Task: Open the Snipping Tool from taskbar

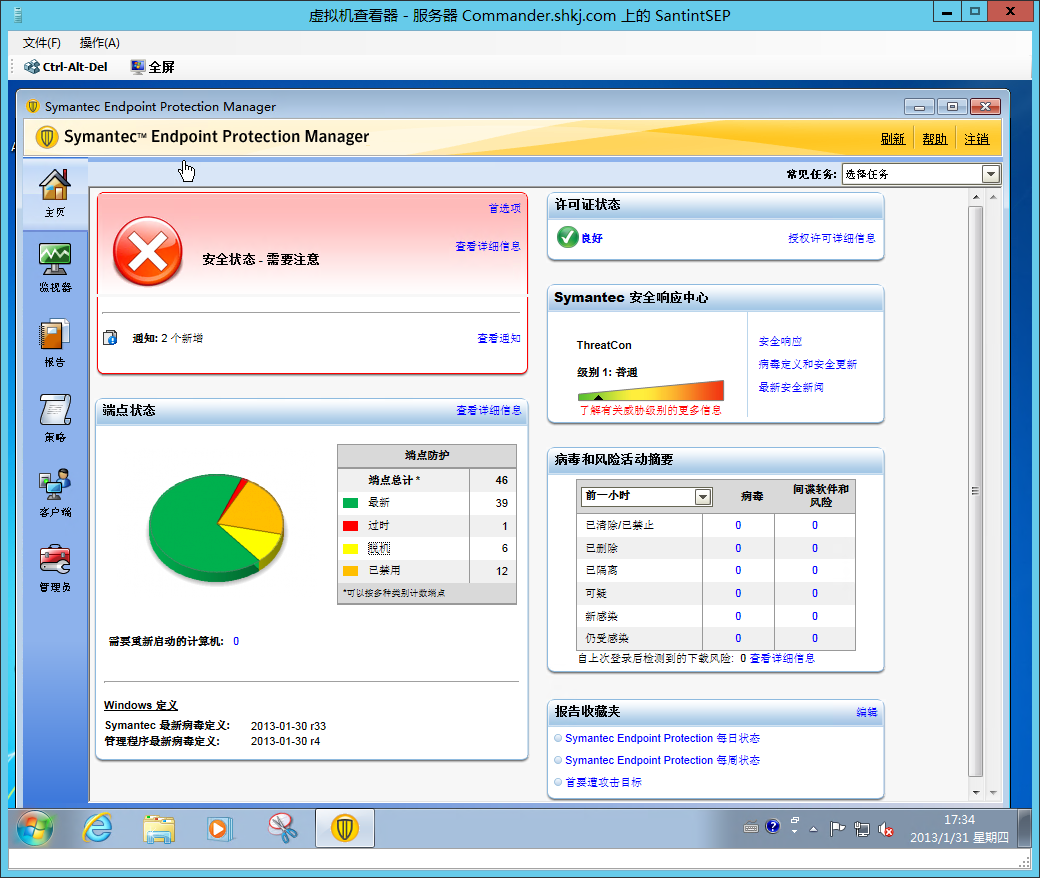Action: 283,829
